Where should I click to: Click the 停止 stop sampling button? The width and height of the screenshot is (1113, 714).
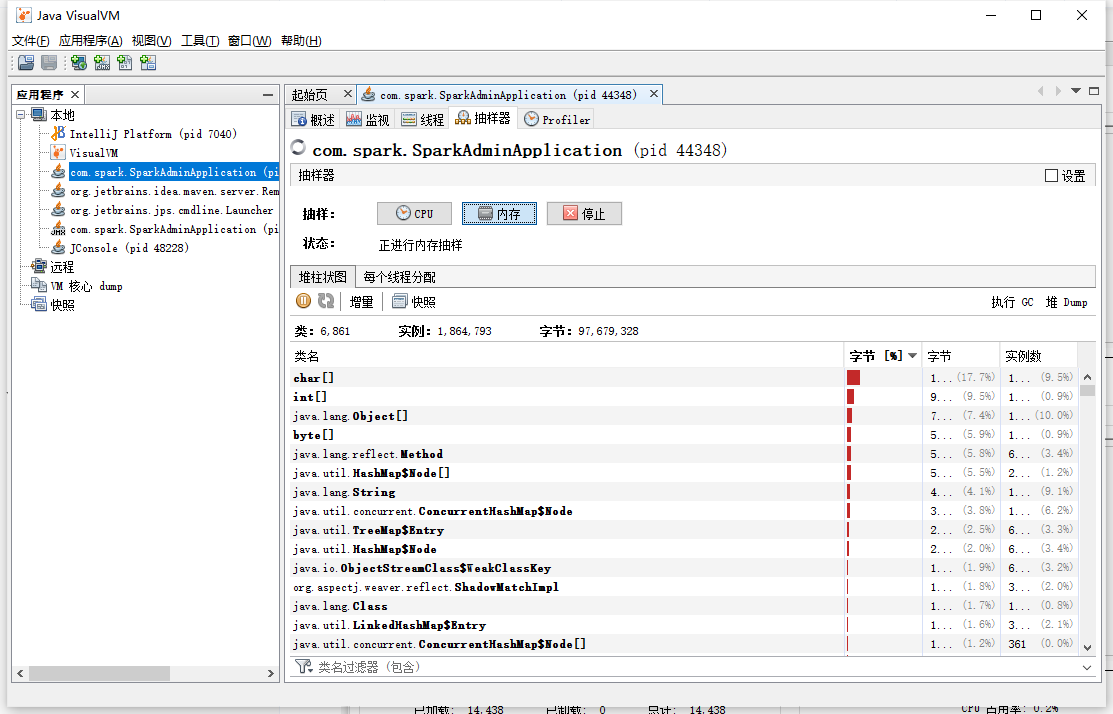coord(584,214)
